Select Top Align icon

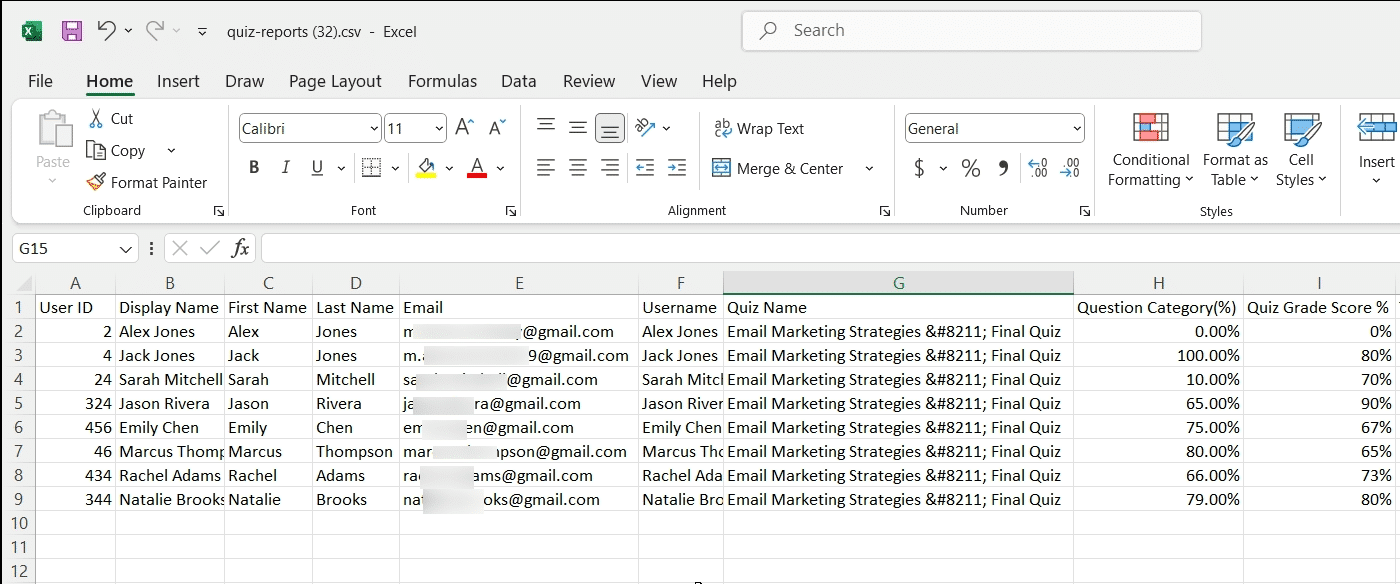546,127
